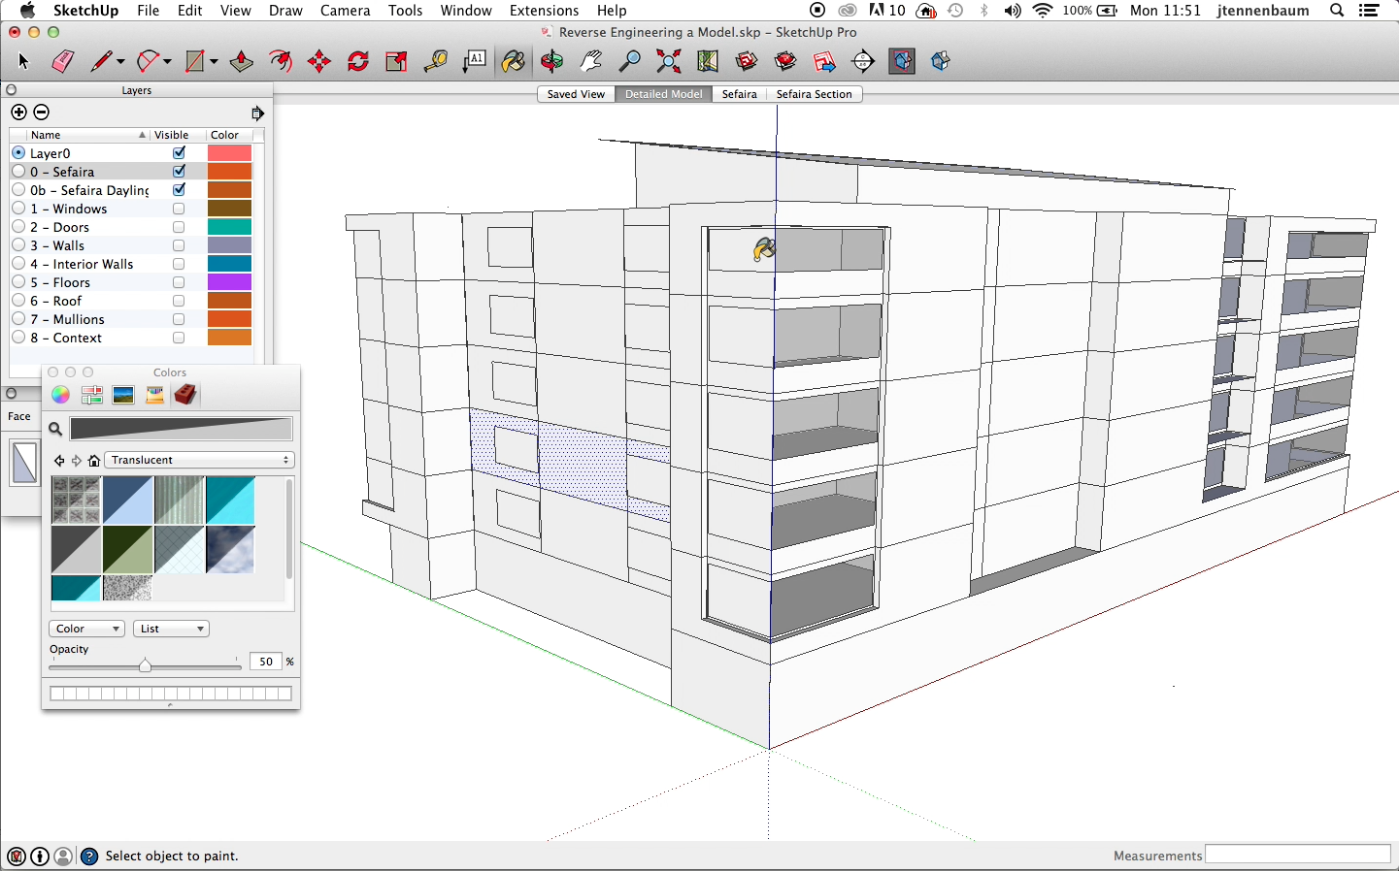Switch to the Sefaira Section scene tab
This screenshot has height=871, width=1399.
[814, 94]
